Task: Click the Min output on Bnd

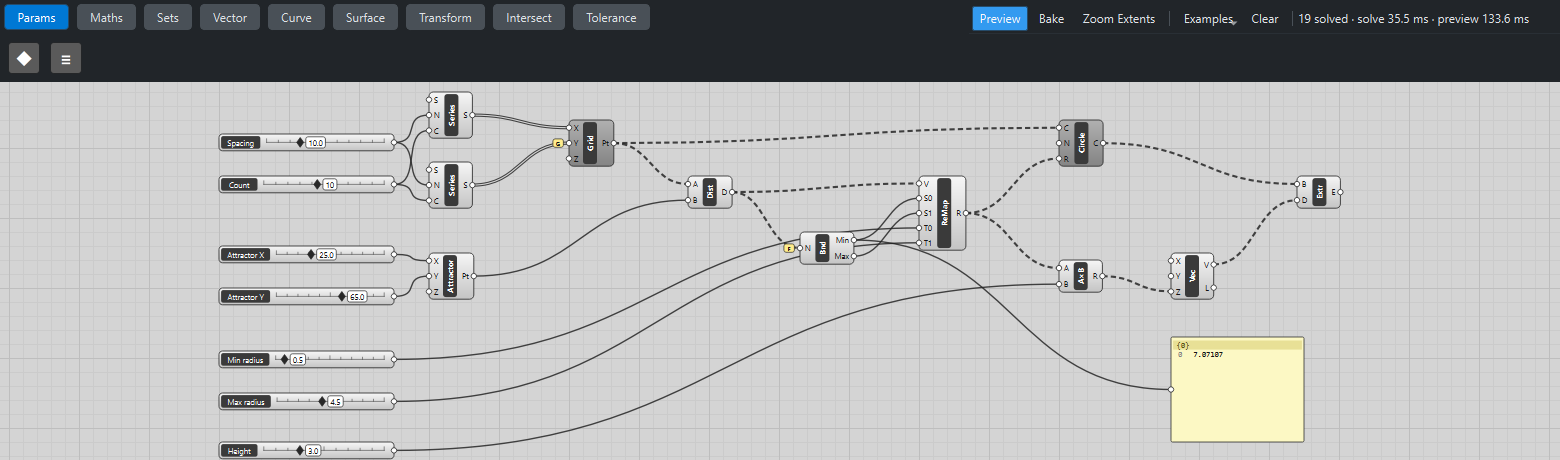Action: 854,240
